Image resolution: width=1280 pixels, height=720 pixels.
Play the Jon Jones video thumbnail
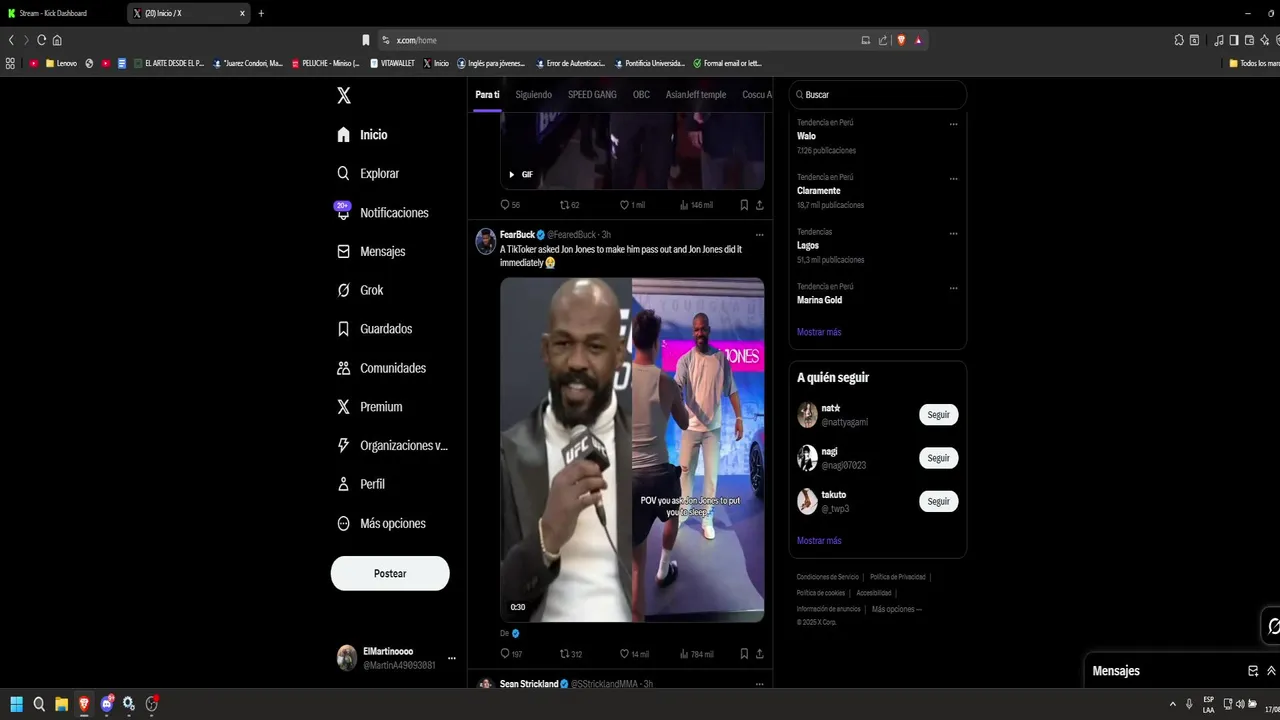(632, 450)
